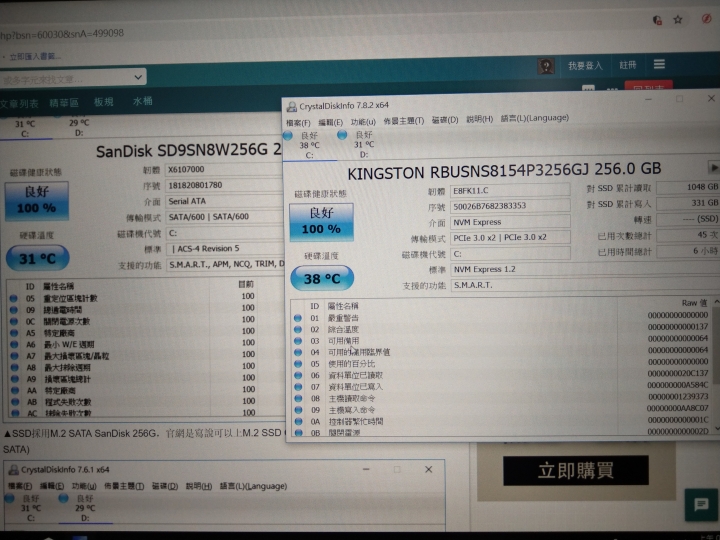
Task: Click the 38 °C temperature button
Action: click(322, 278)
